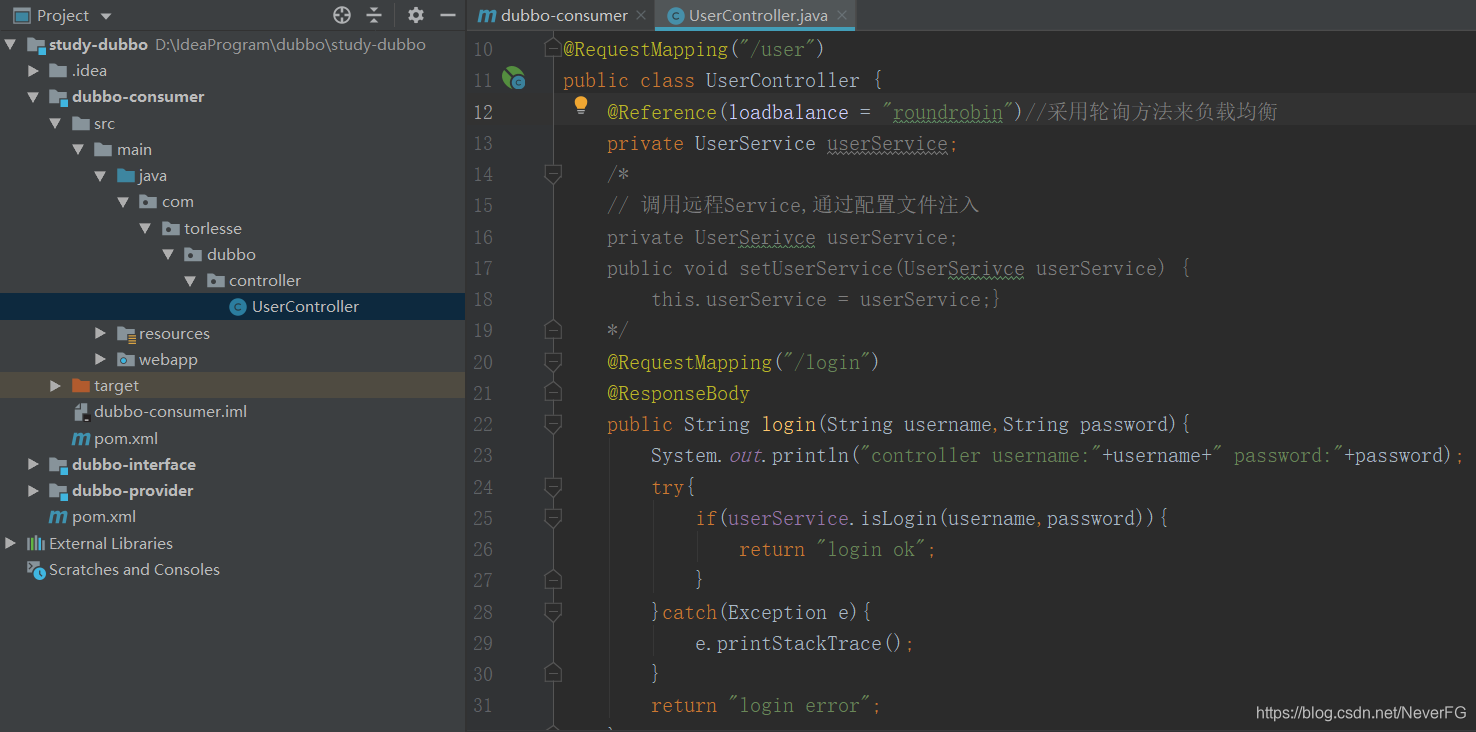Click the blue java source folder icon

coord(126,176)
